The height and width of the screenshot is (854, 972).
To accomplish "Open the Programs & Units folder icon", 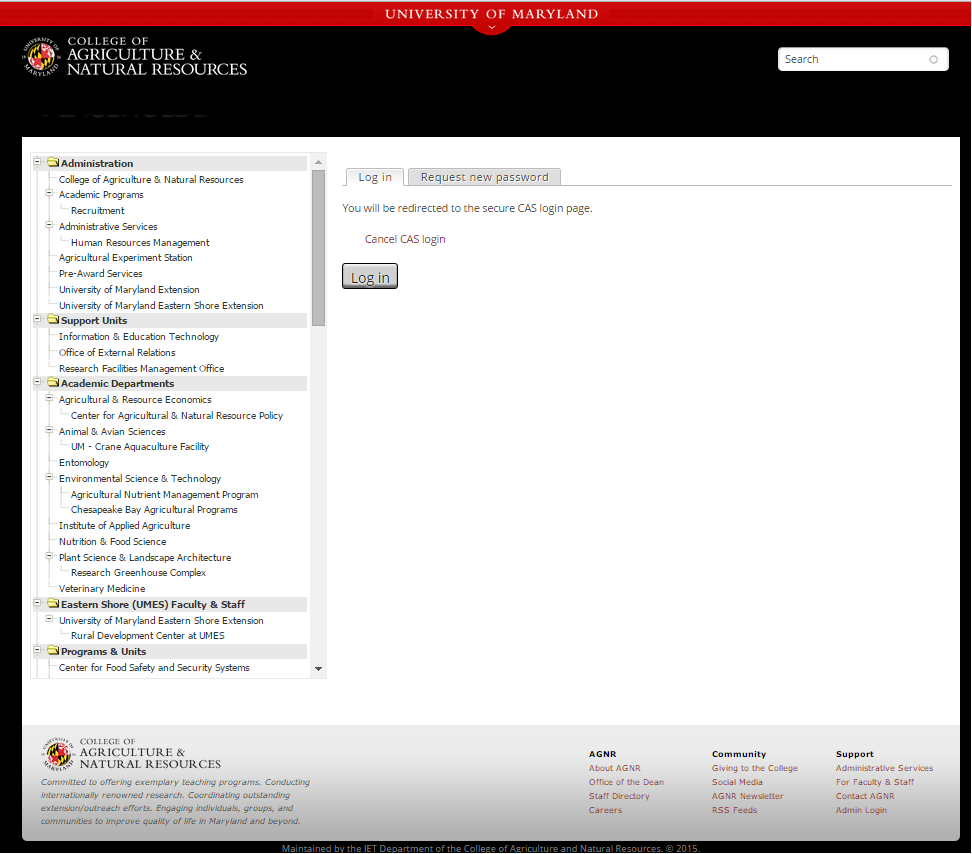I will point(53,651).
